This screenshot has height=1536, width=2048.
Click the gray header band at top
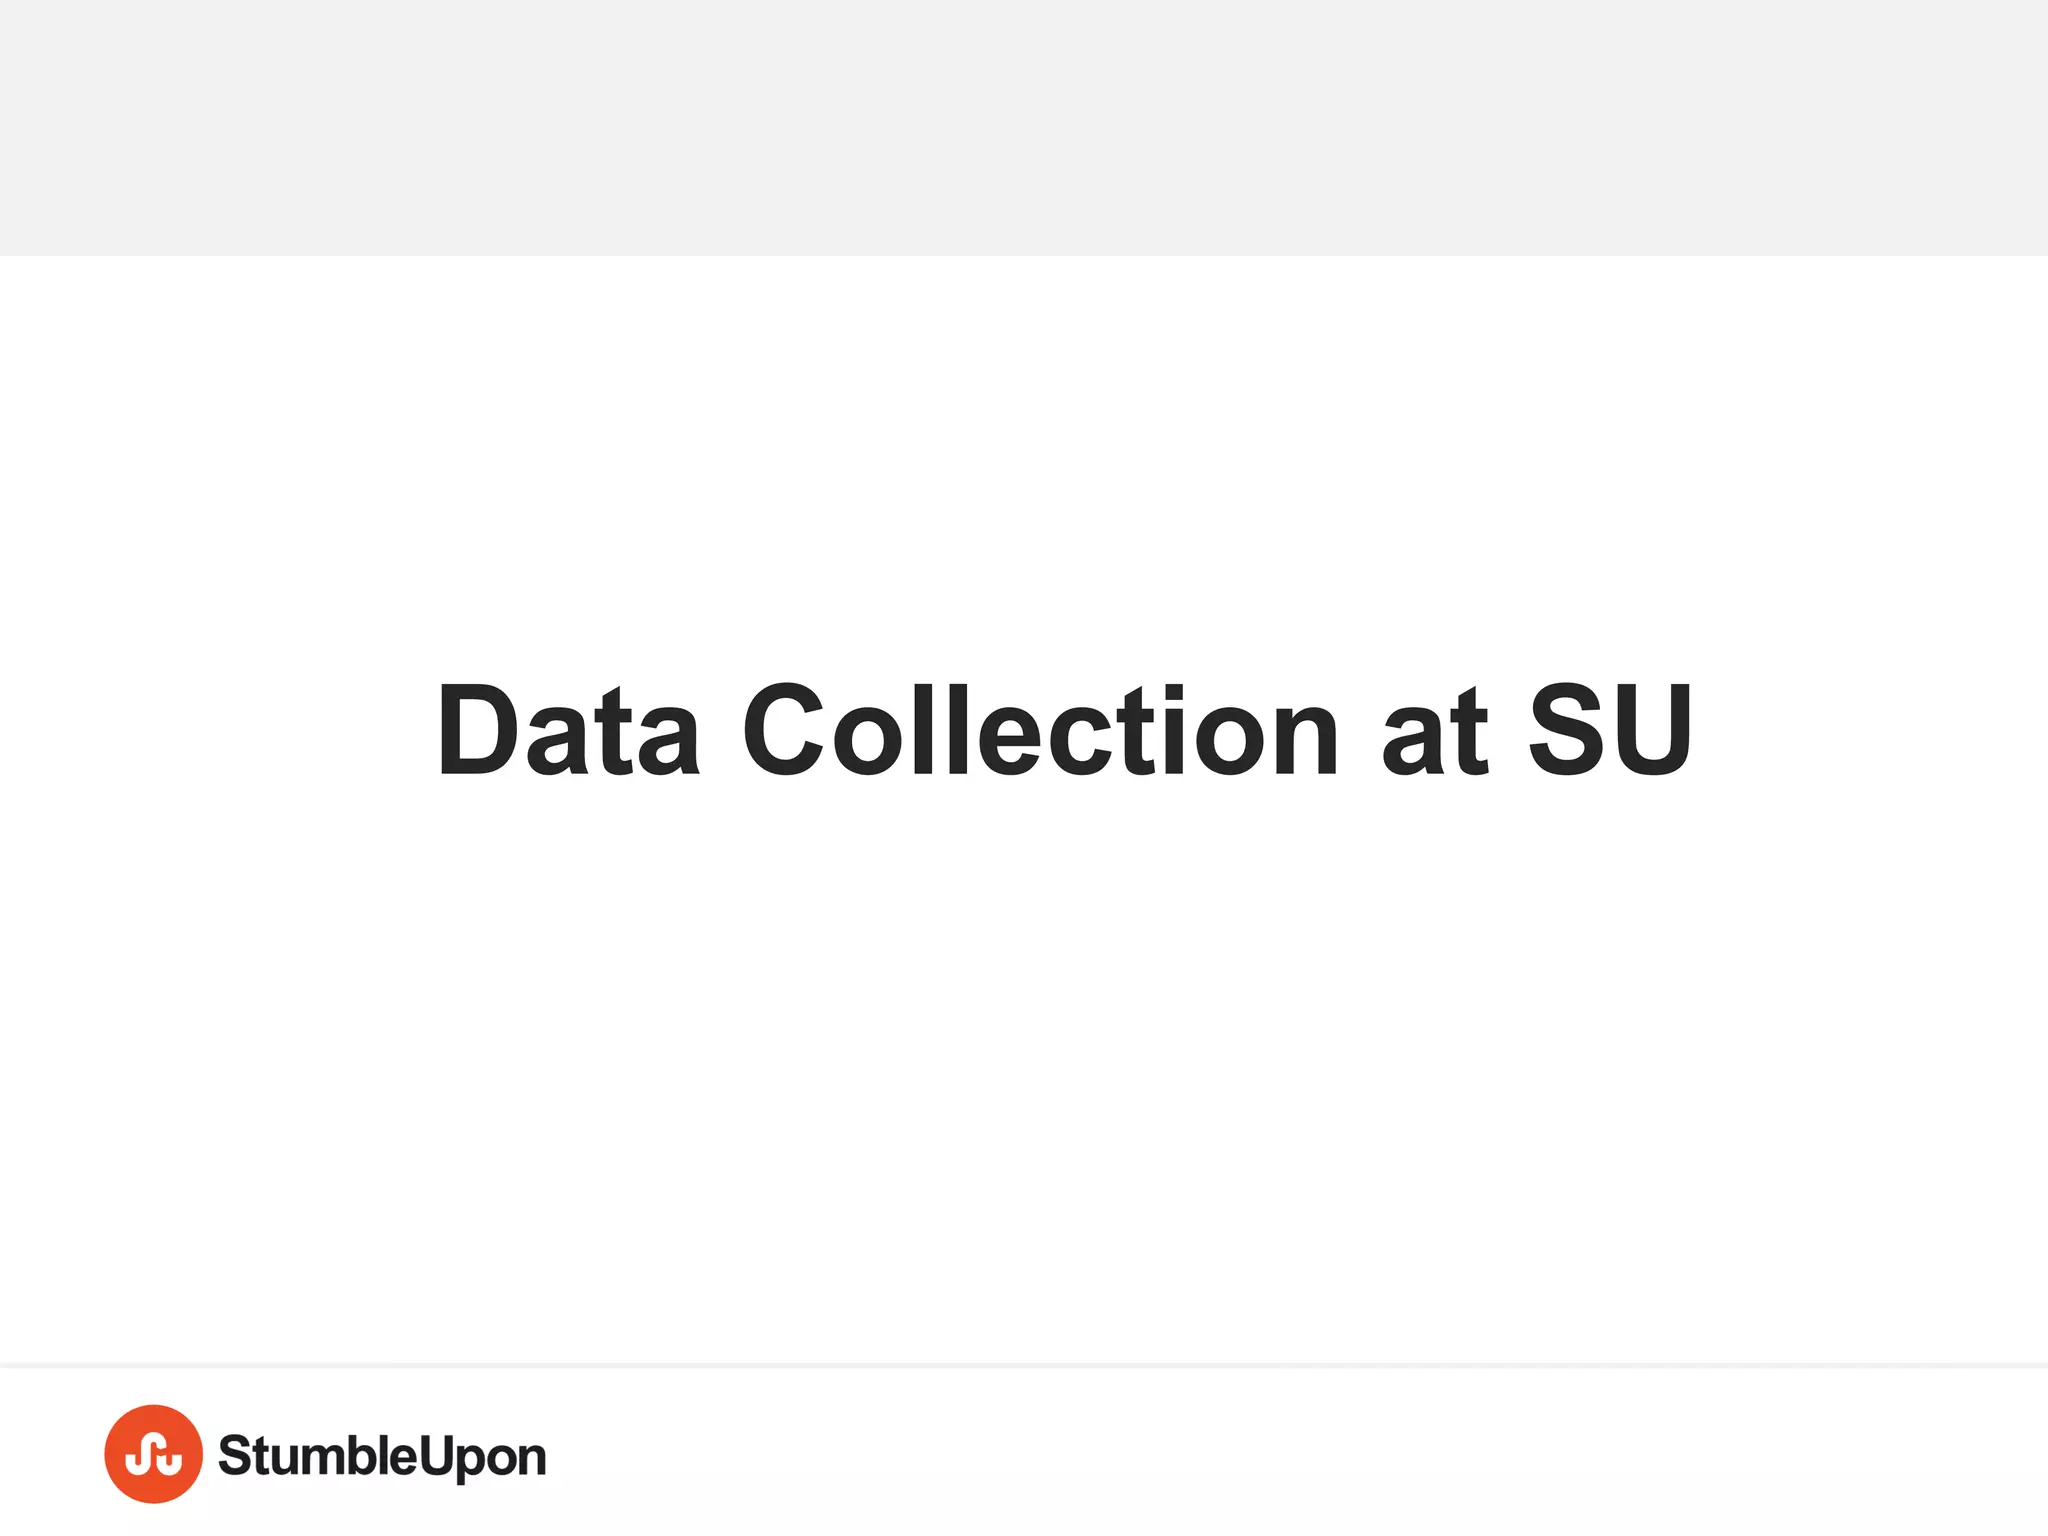pos(1024,128)
